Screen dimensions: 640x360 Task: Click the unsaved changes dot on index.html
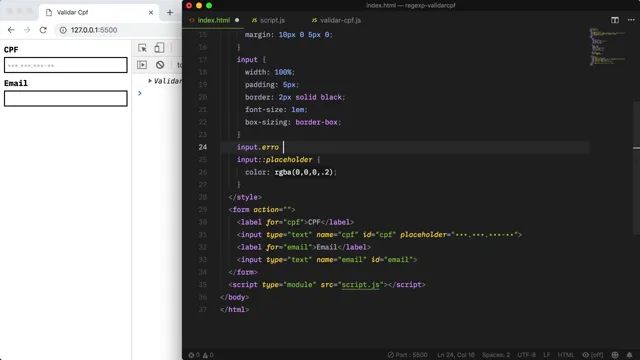237,20
